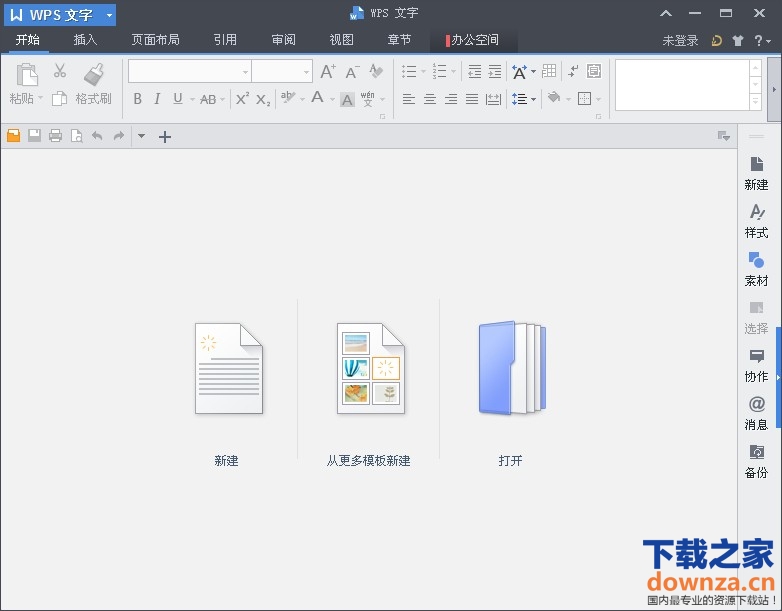Click the 协作 collaboration sidebar icon

756,364
